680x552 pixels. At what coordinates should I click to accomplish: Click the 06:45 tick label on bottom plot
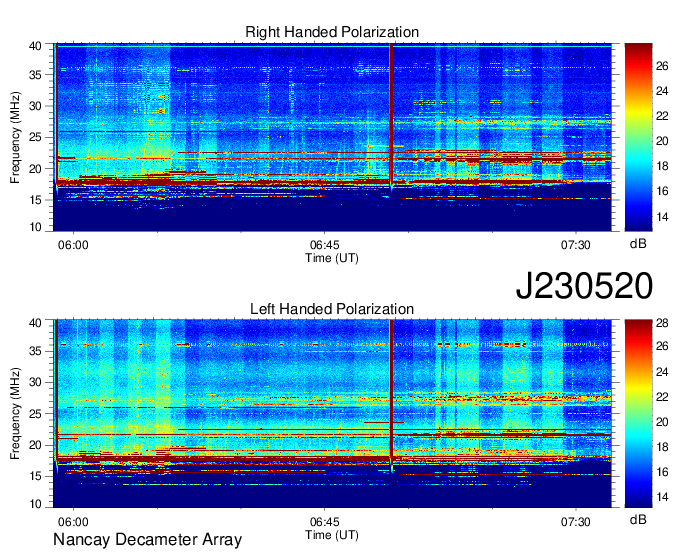pos(325,522)
